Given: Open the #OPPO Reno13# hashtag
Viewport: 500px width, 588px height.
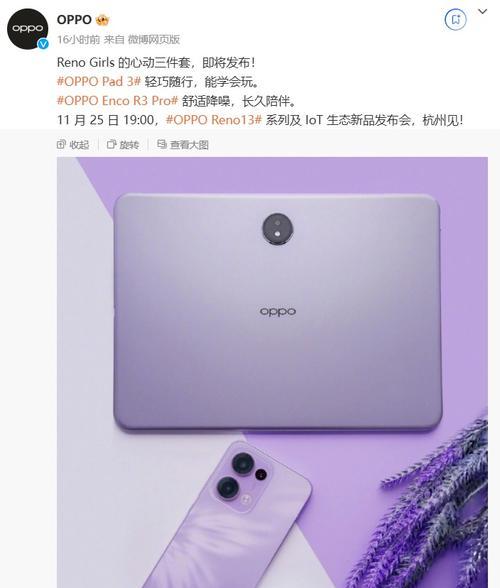Looking at the screenshot, I should (x=213, y=120).
